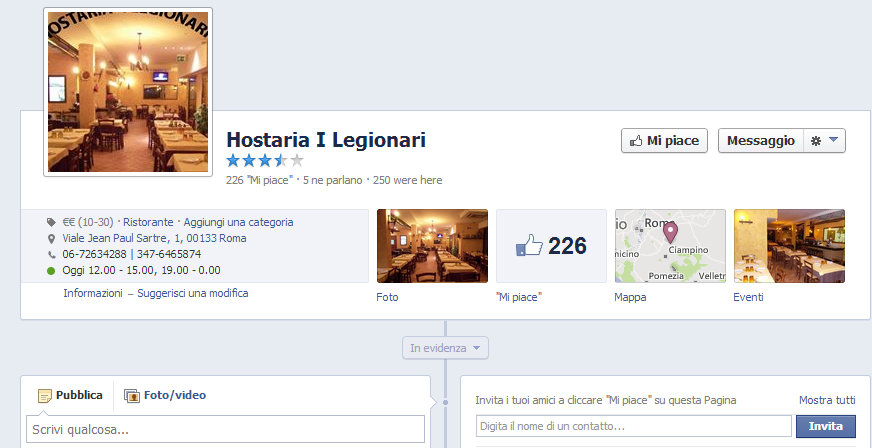Viewport: 872px width, 448px height.
Task: Click the Hostaria I Legionari page title
Action: pyautogui.click(x=326, y=140)
